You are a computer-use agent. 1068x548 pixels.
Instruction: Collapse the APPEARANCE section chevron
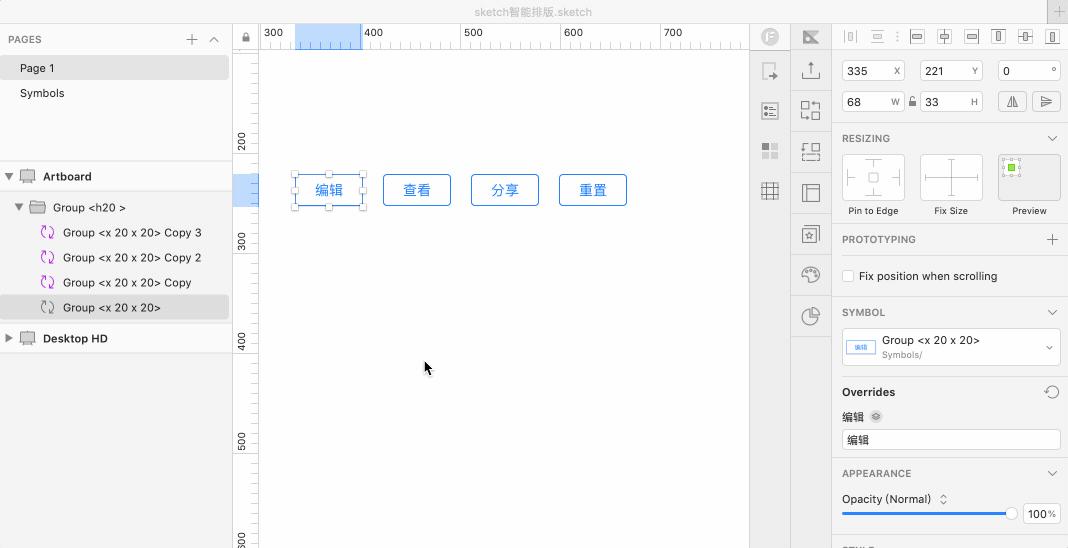pos(1052,473)
